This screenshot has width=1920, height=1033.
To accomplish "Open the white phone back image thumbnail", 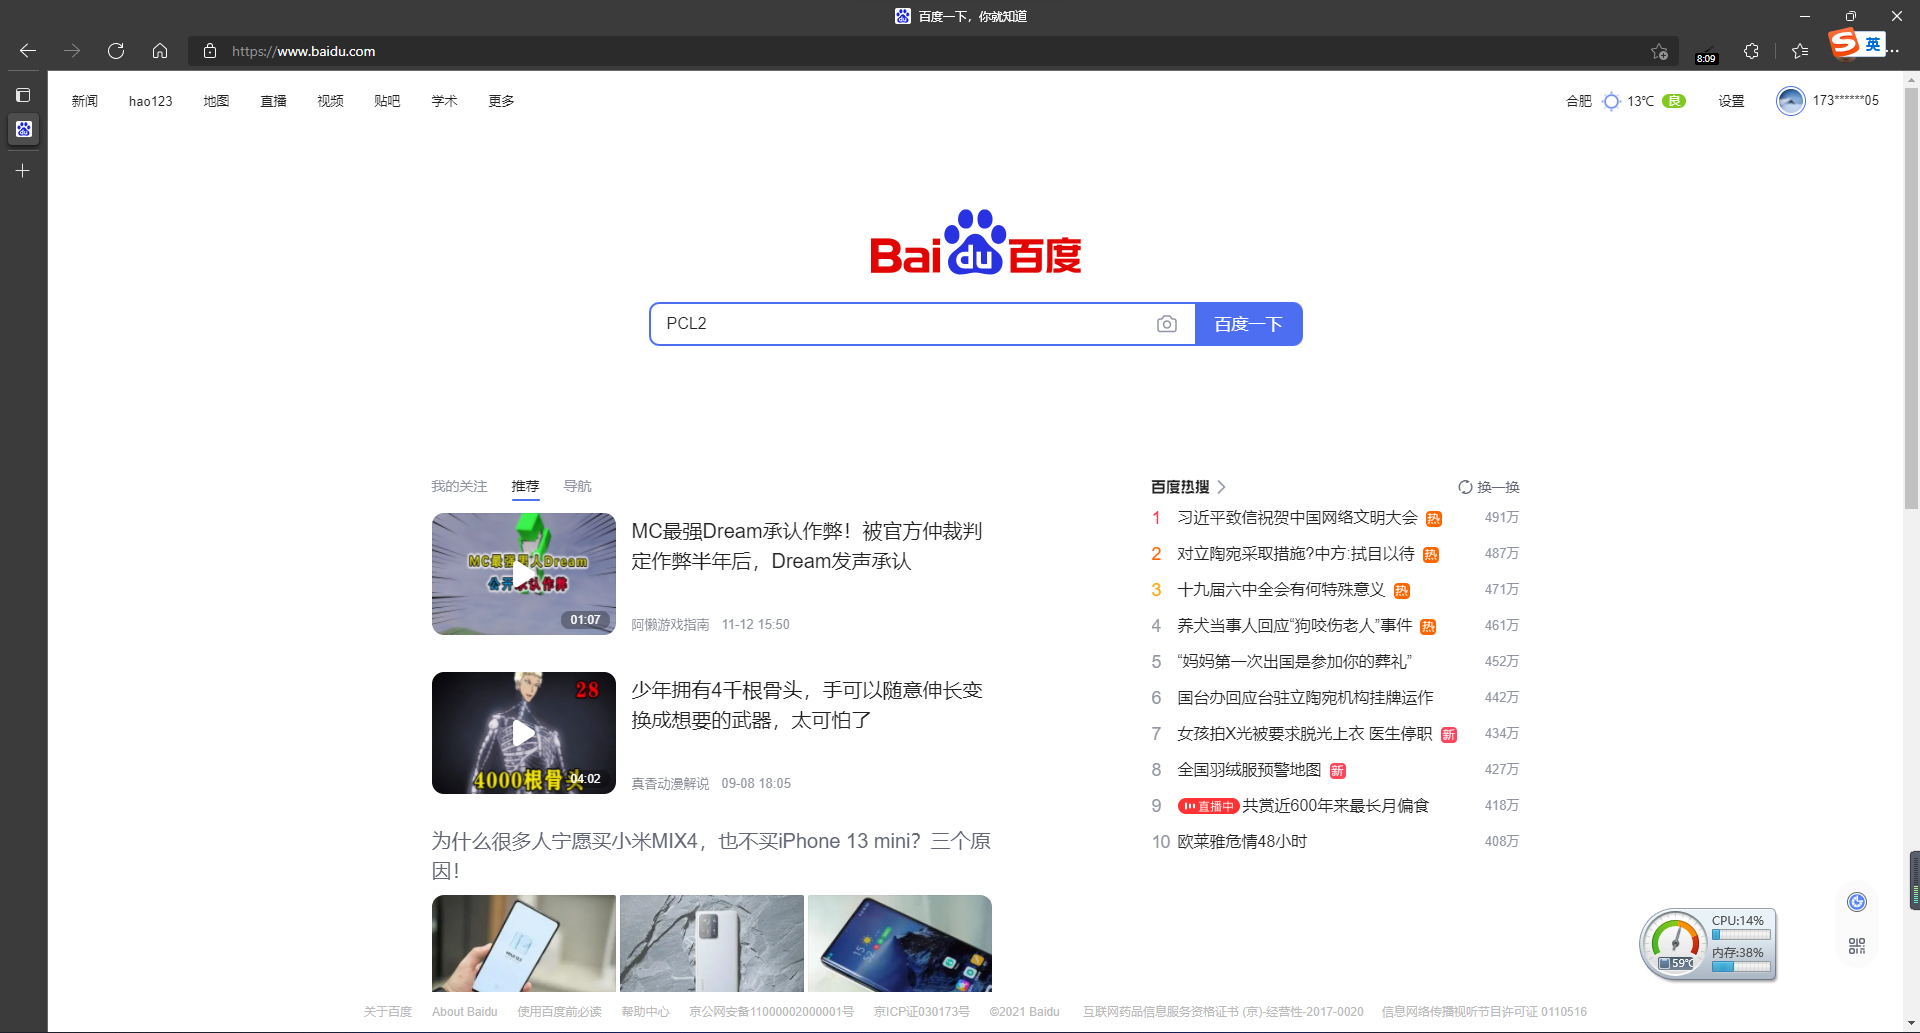I will tap(712, 943).
